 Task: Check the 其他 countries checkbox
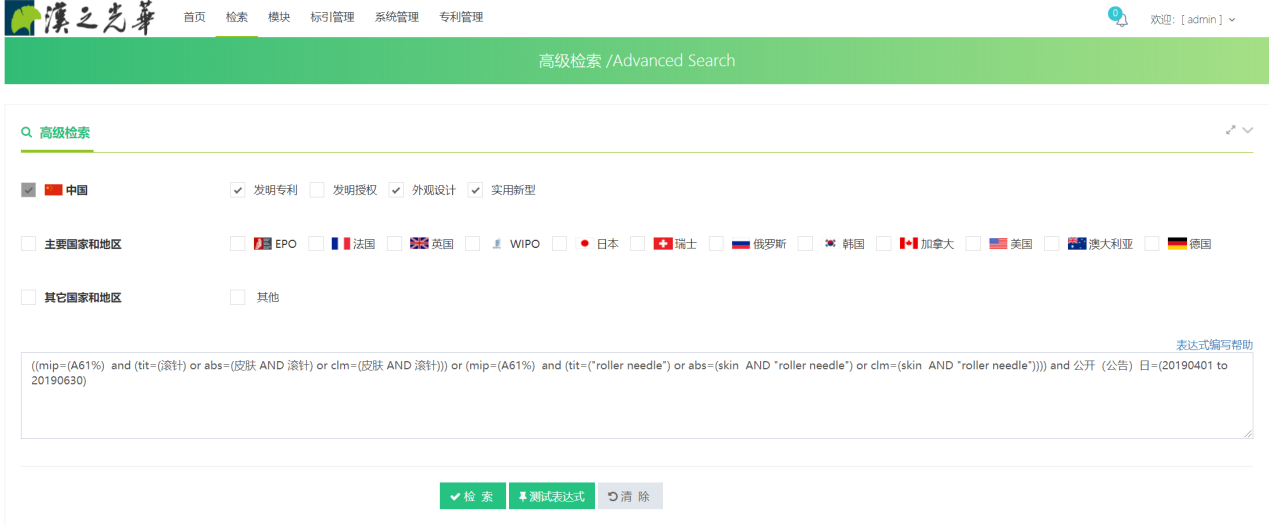238,297
